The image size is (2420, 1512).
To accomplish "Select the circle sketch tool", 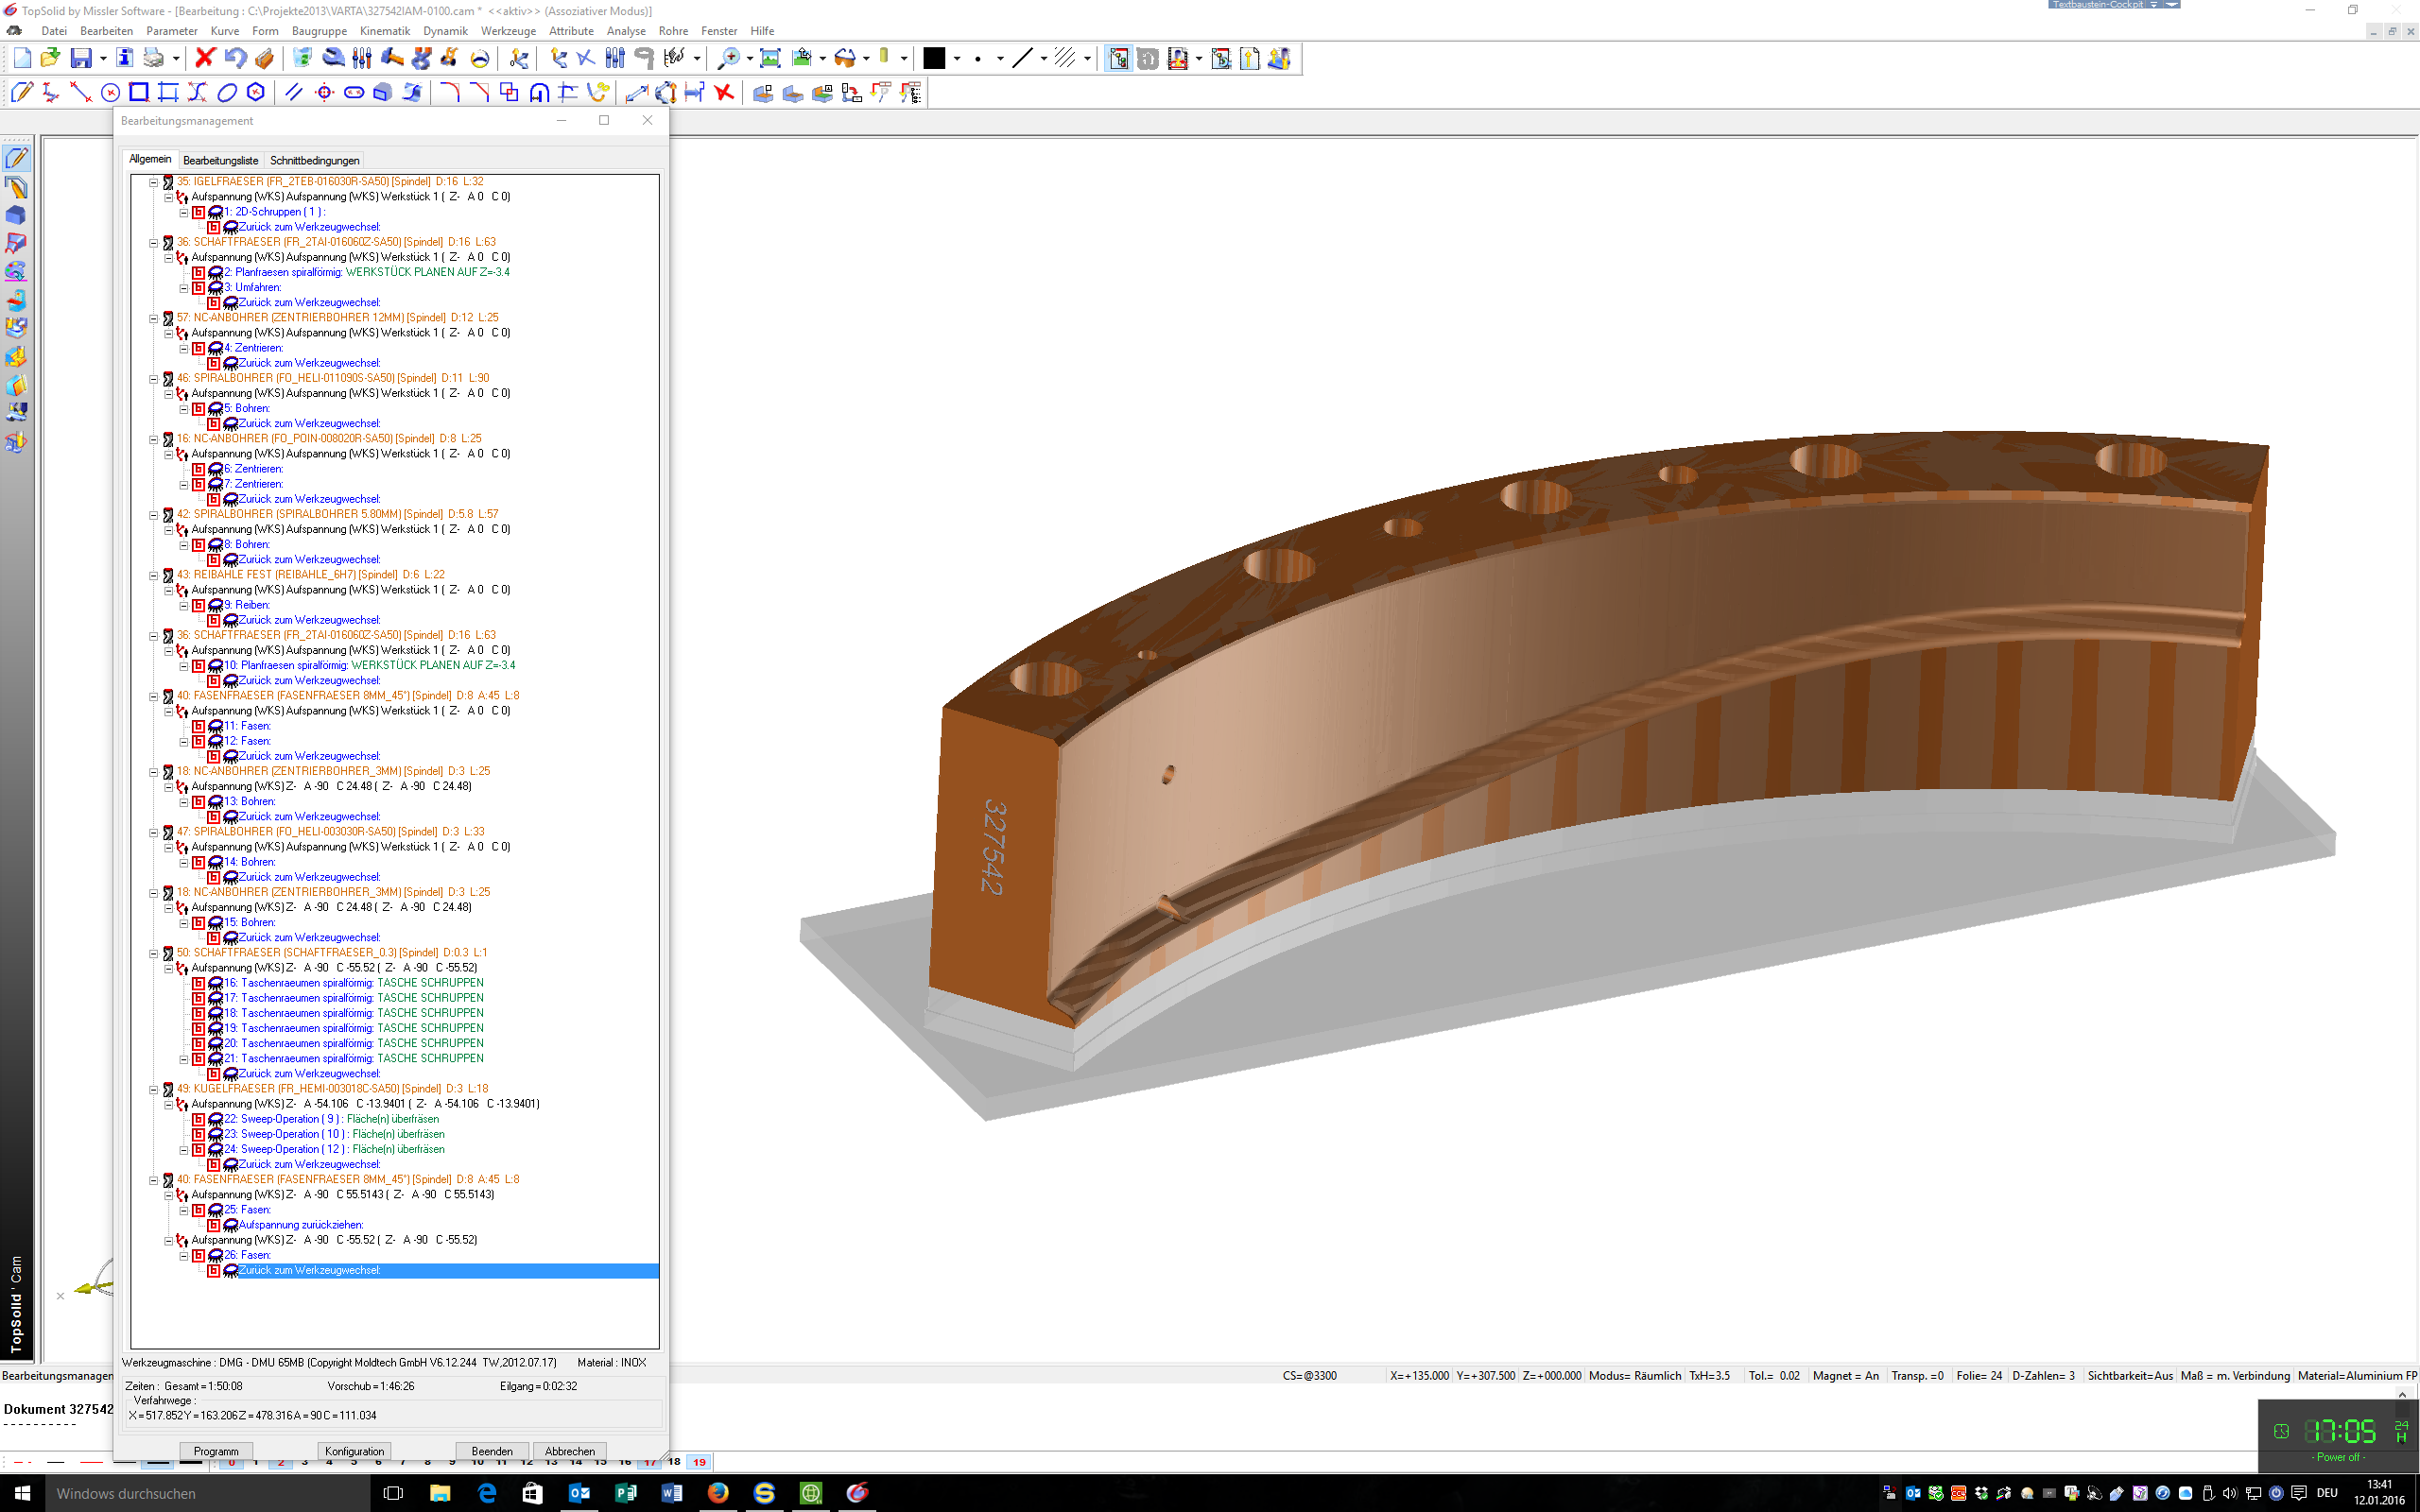I will click(x=110, y=93).
